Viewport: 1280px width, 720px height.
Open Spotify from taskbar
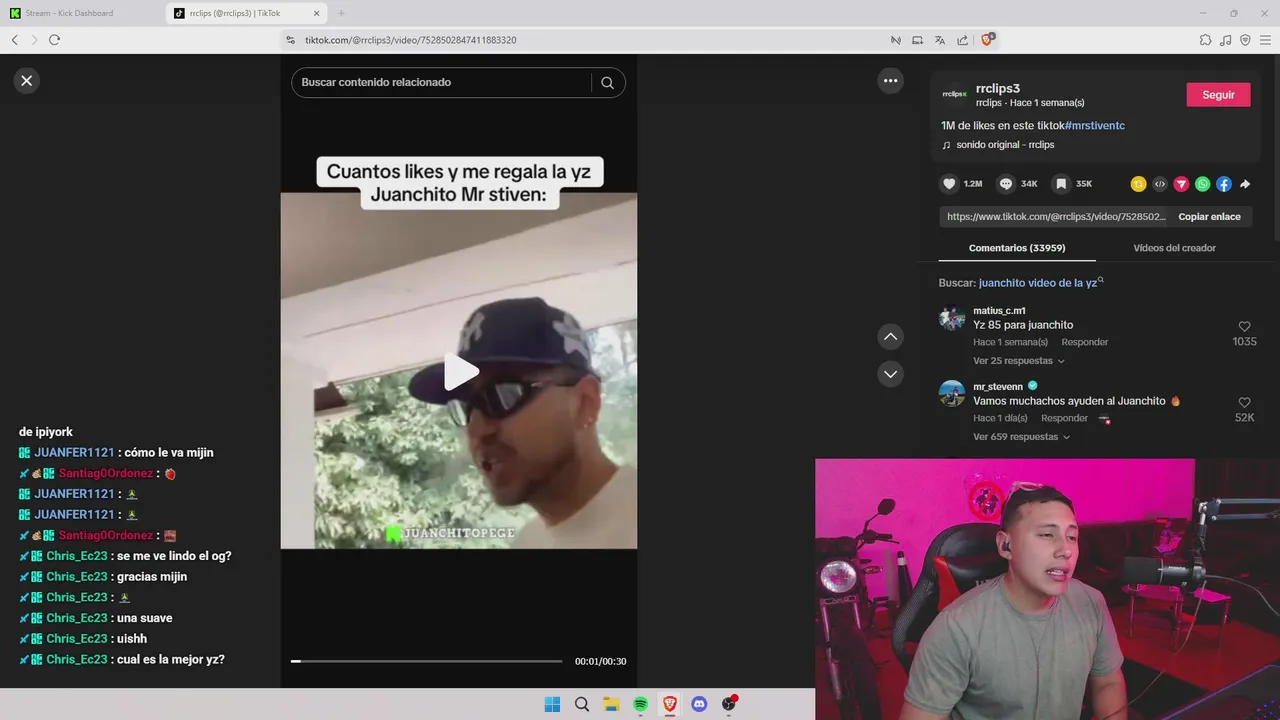[640, 704]
